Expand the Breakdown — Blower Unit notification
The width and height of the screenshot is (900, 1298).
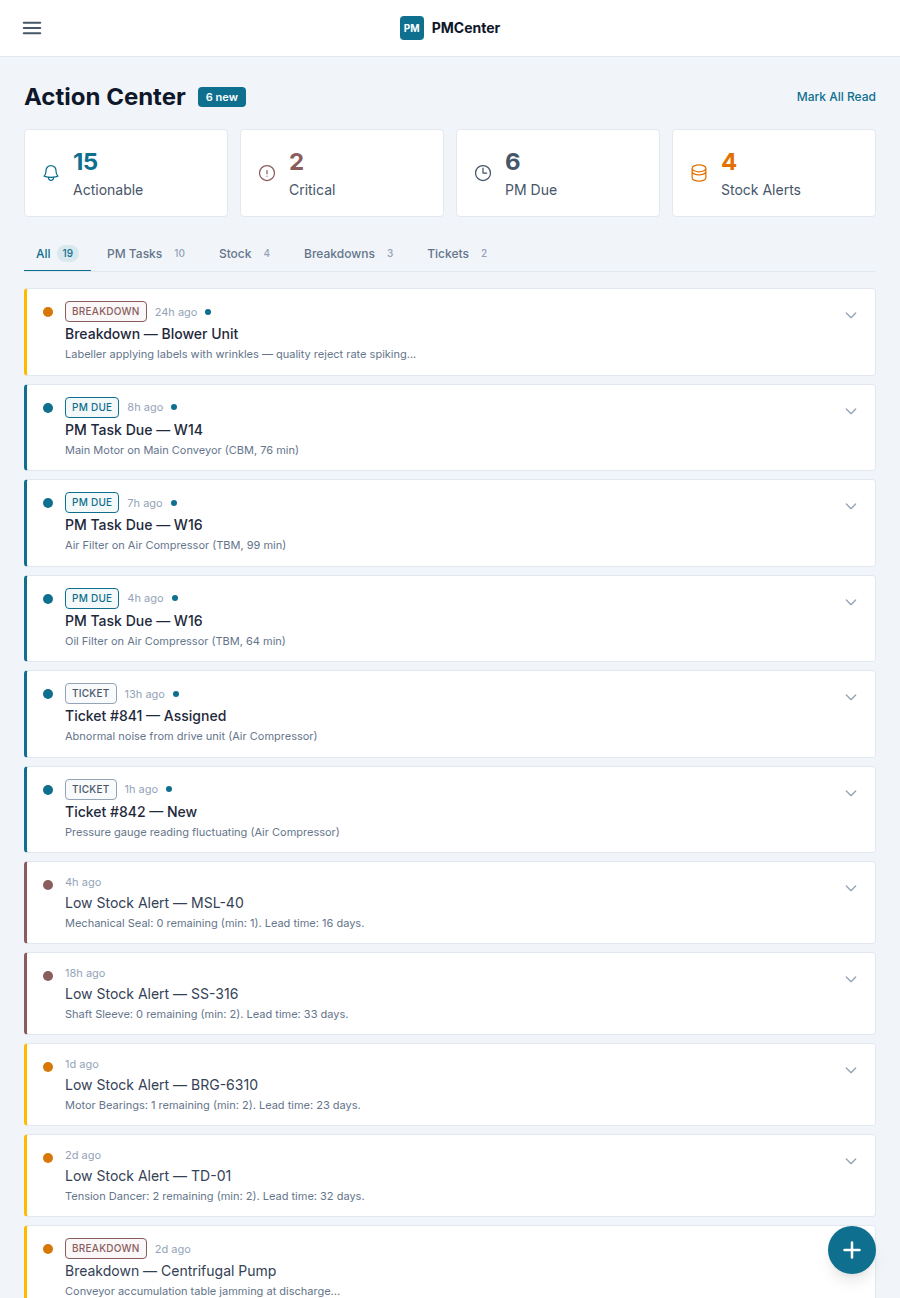[851, 315]
